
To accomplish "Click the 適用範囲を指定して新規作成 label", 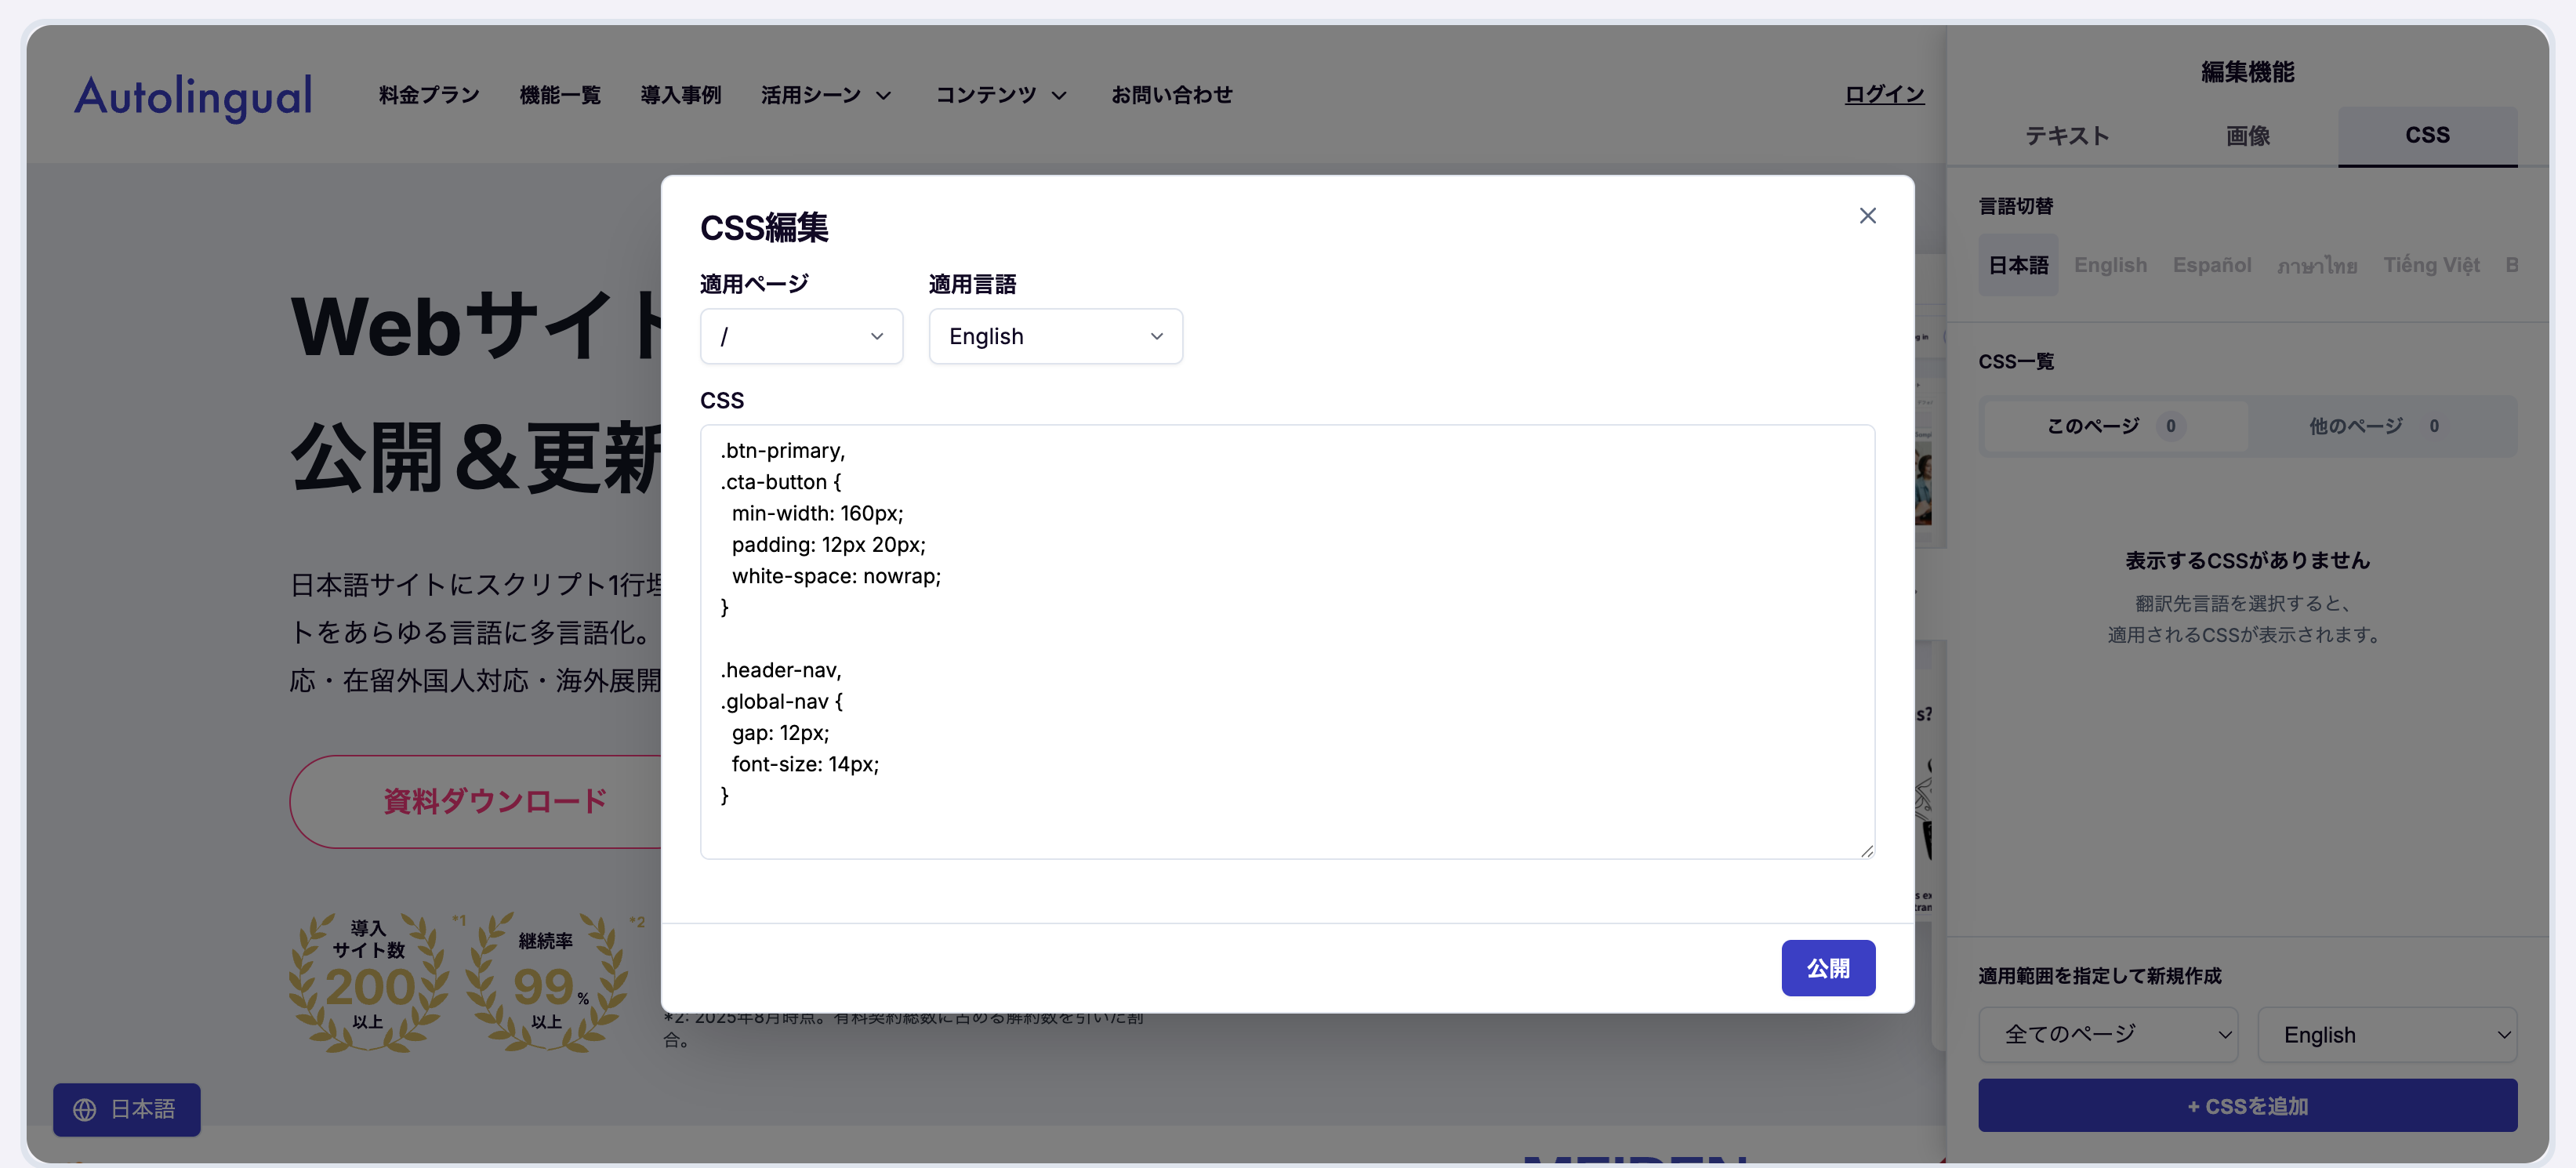I will click(2099, 975).
